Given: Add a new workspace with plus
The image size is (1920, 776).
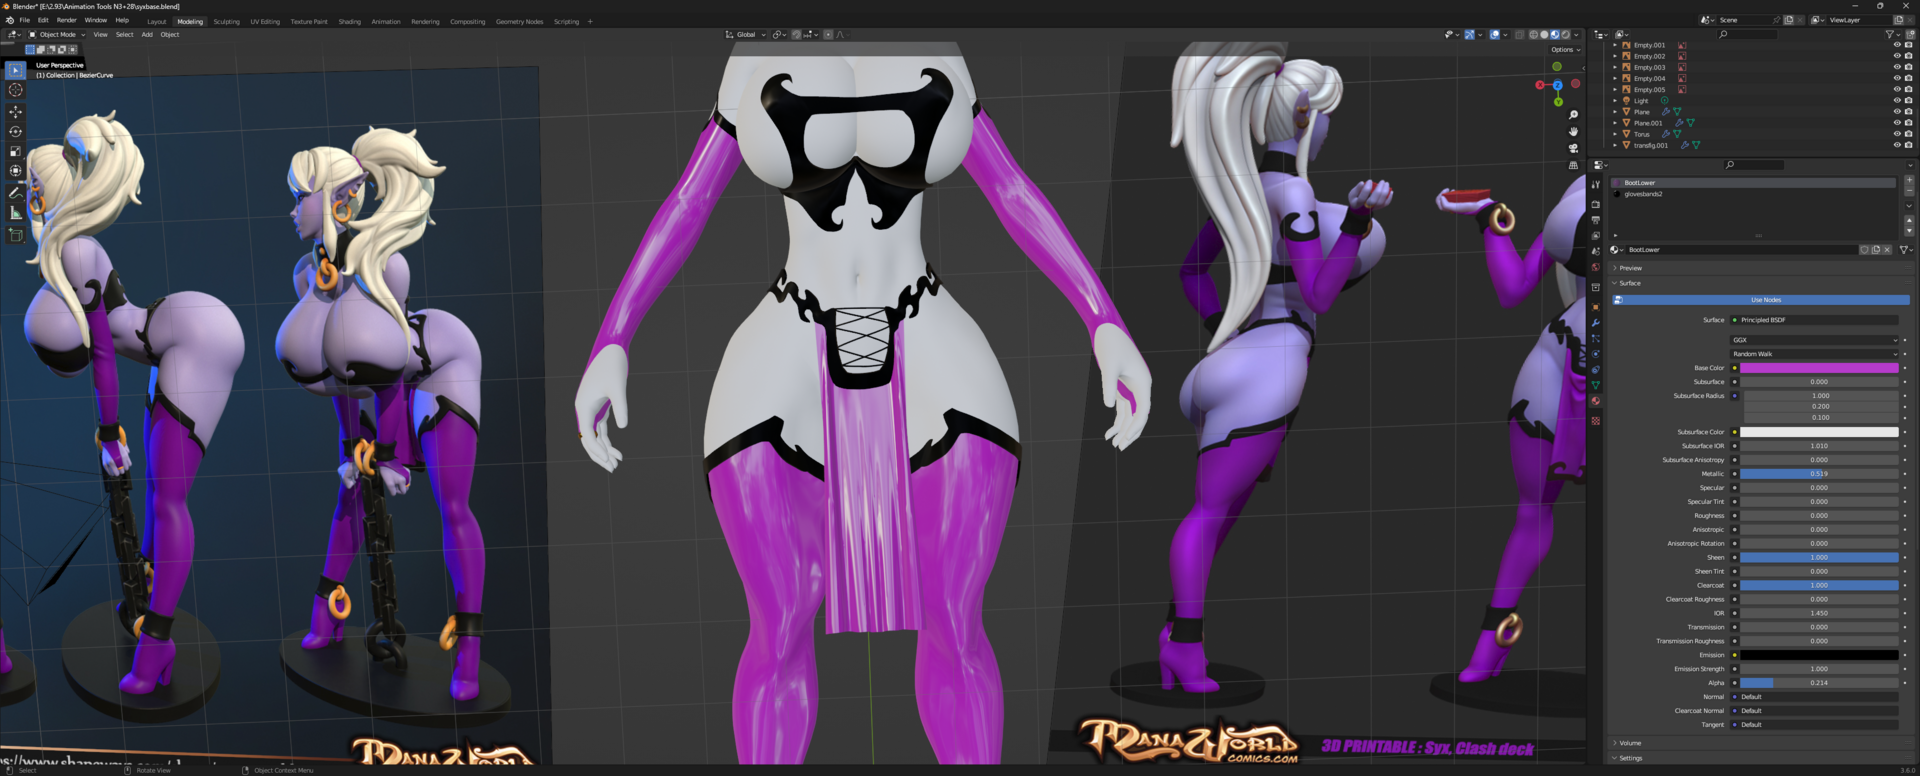Looking at the screenshot, I should coord(590,22).
